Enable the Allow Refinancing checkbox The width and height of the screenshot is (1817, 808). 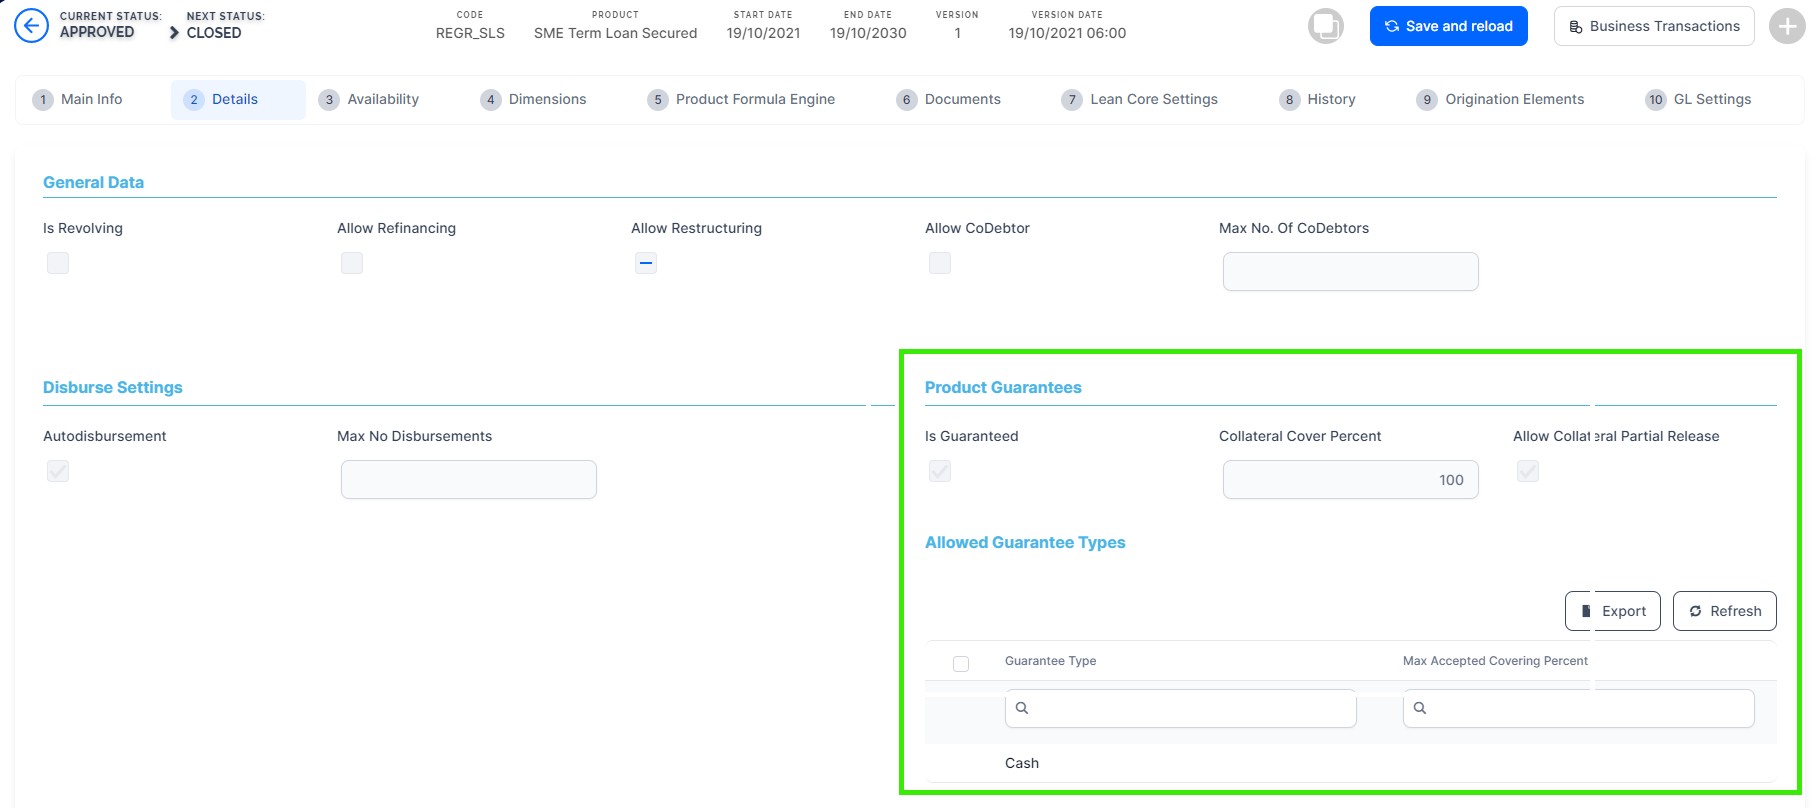tap(352, 263)
